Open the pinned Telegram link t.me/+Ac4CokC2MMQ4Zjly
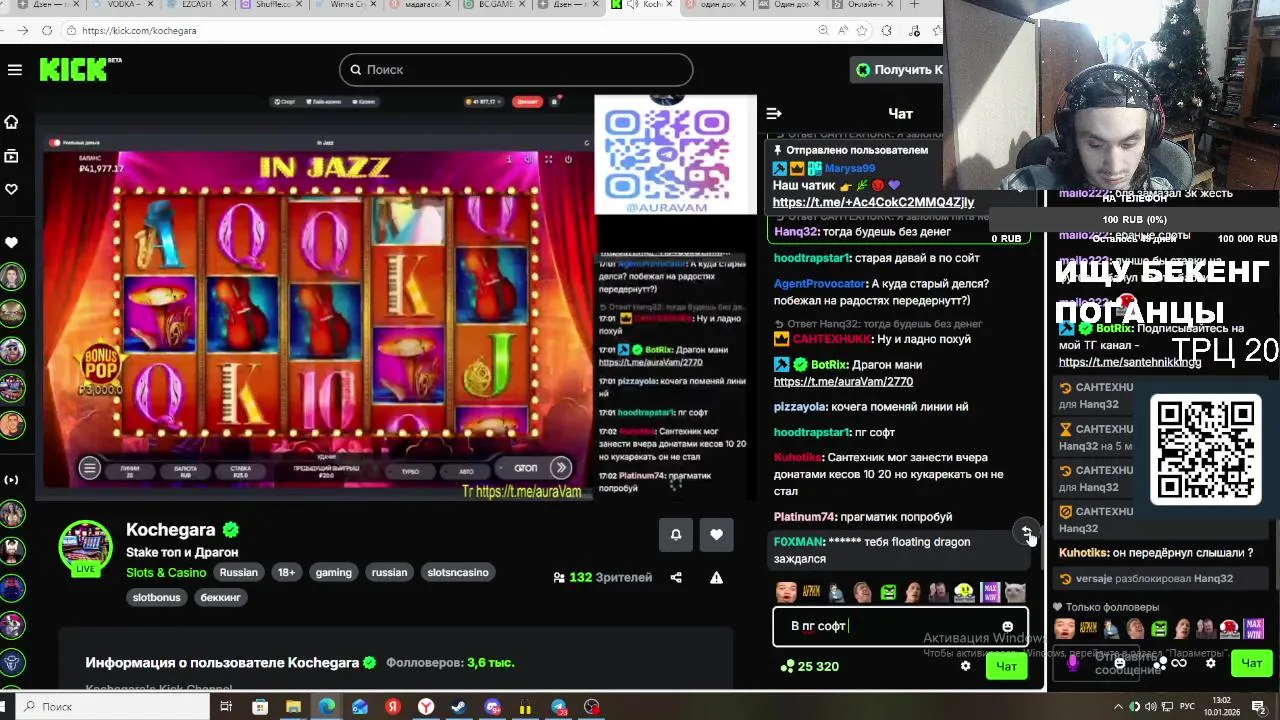Viewport: 1280px width, 720px height. point(873,202)
